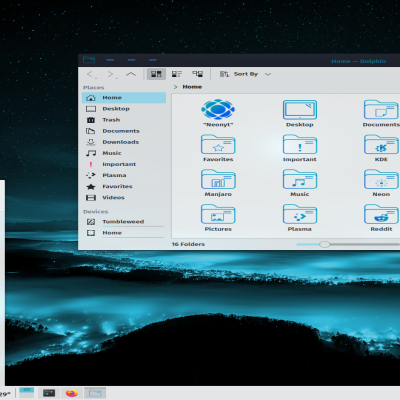The width and height of the screenshot is (400, 400).
Task: Select Downloads in the Places panel
Action: point(124,142)
